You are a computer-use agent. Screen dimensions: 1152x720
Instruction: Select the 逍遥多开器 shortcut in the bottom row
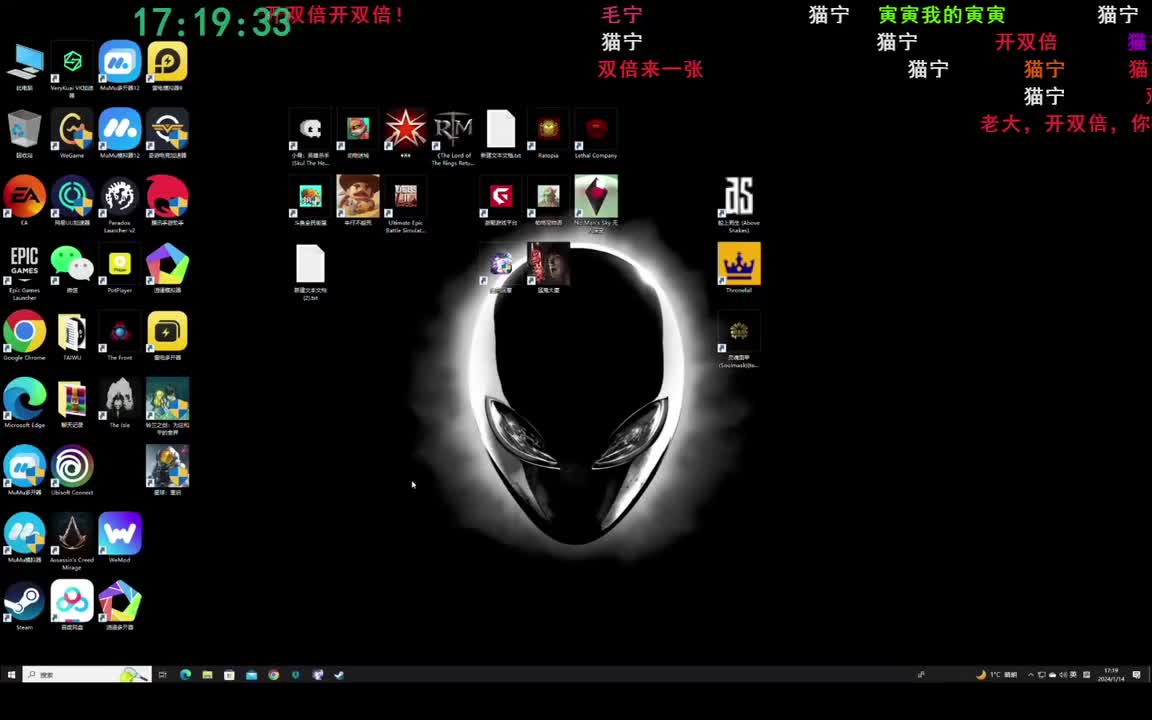pyautogui.click(x=120, y=604)
